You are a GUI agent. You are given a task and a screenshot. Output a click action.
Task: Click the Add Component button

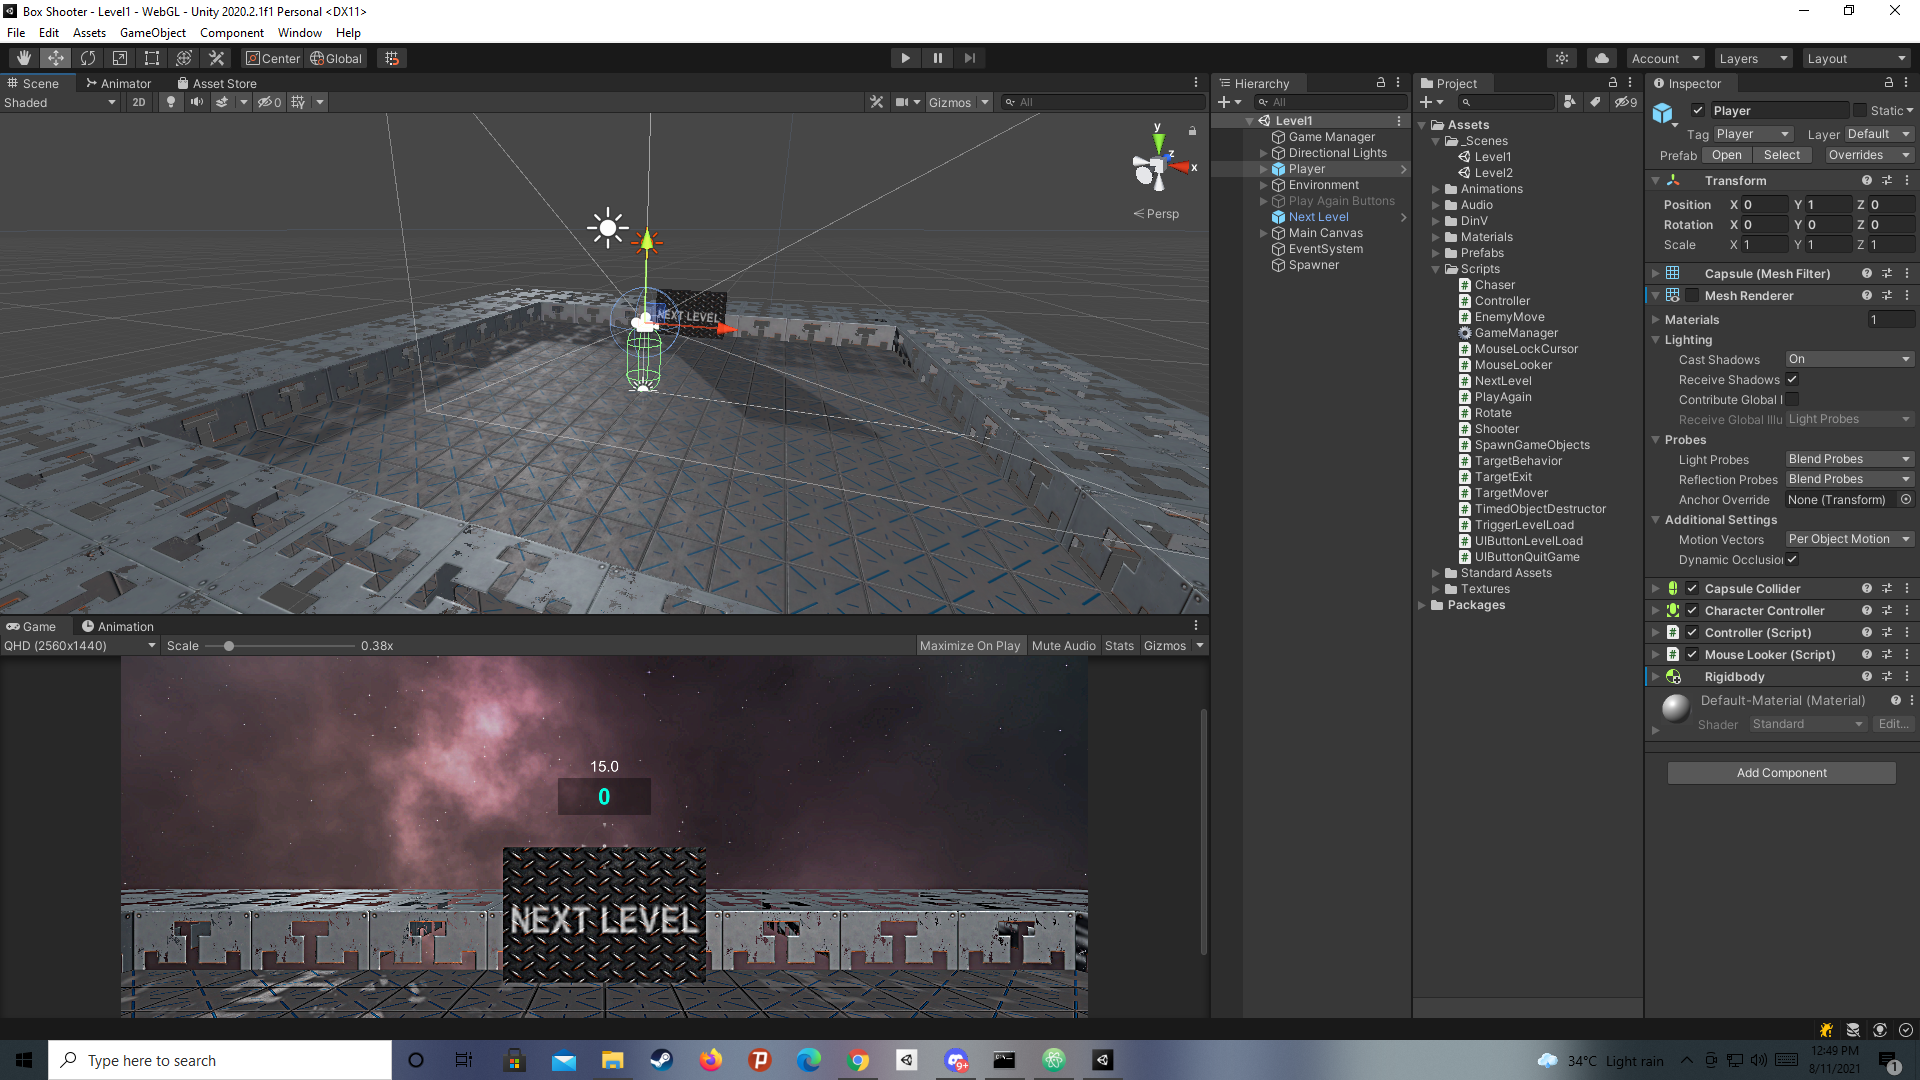[1781, 773]
